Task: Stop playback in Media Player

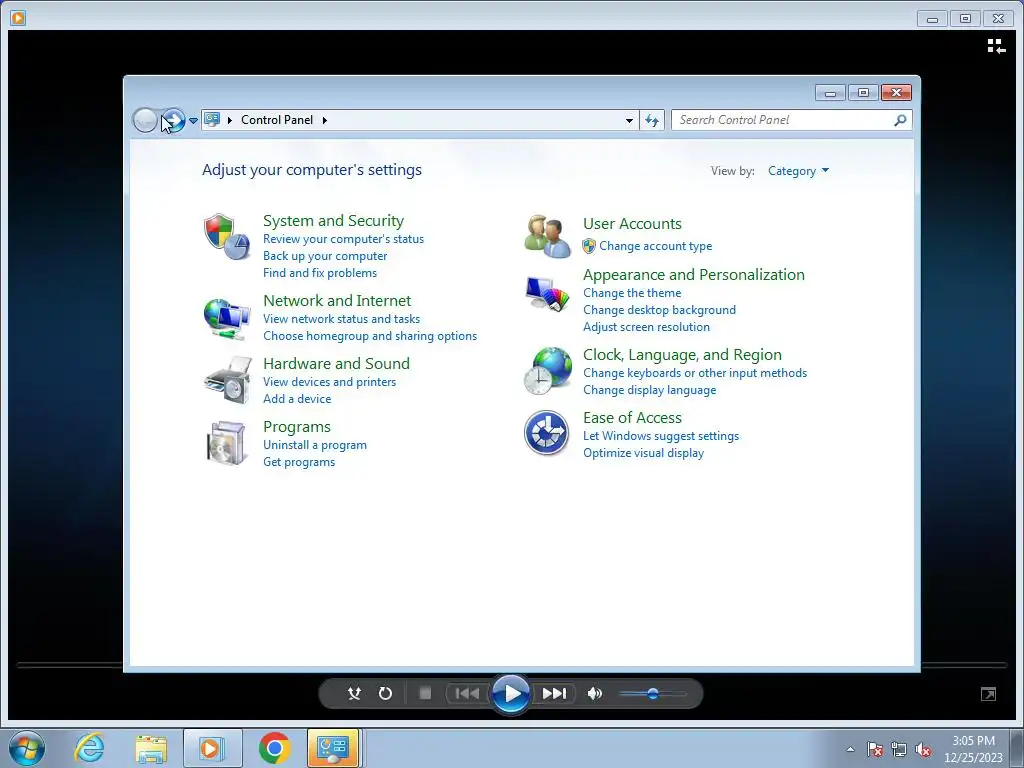Action: point(425,693)
